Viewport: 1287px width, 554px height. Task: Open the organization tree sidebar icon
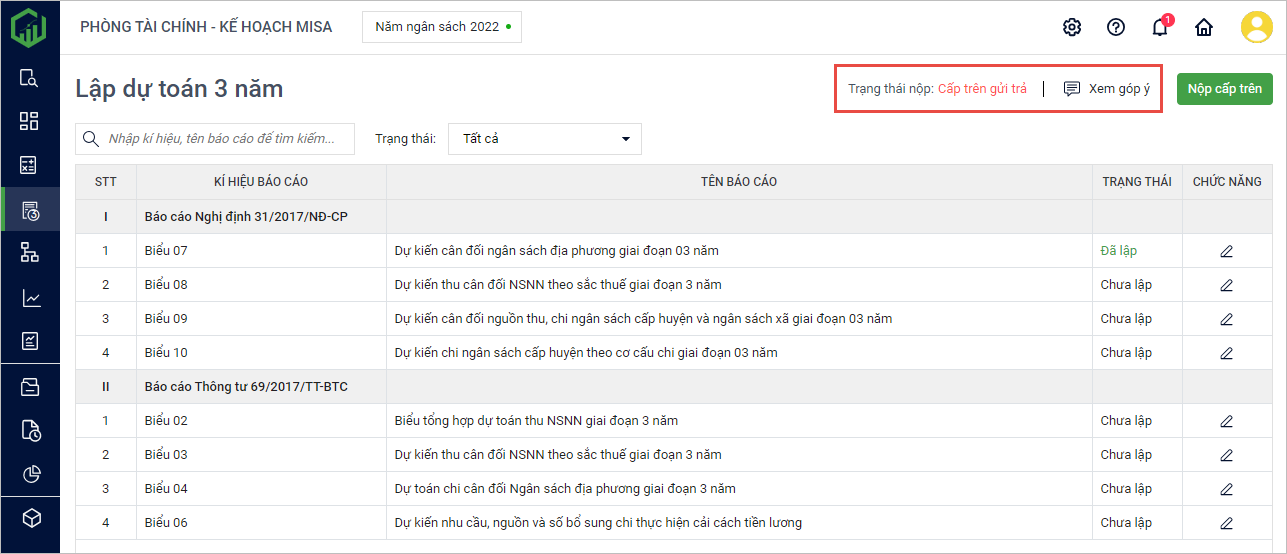(x=29, y=253)
